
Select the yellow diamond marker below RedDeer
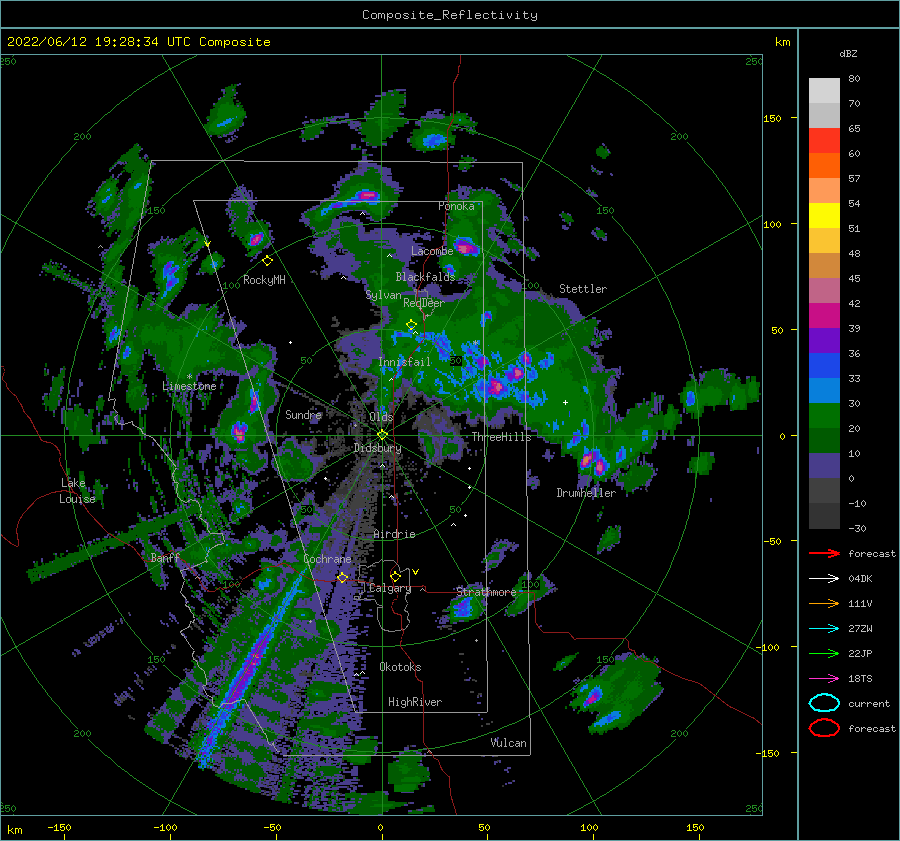(411, 325)
